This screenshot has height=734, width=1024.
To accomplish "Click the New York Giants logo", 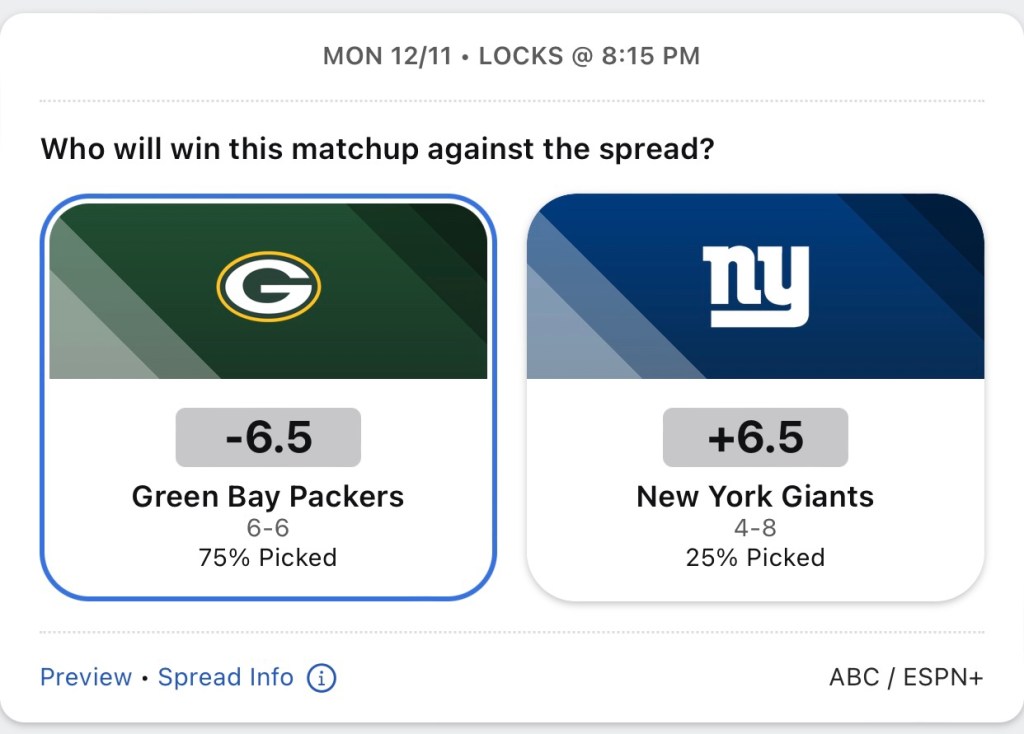I will pyautogui.click(x=755, y=286).
